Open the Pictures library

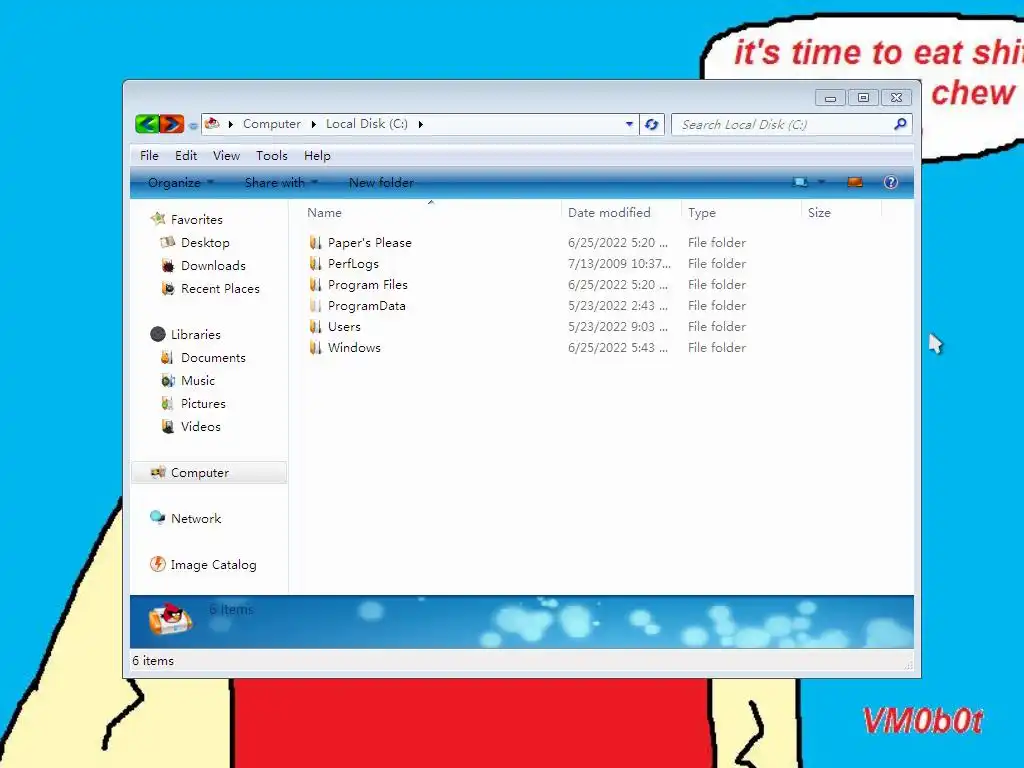click(x=203, y=404)
